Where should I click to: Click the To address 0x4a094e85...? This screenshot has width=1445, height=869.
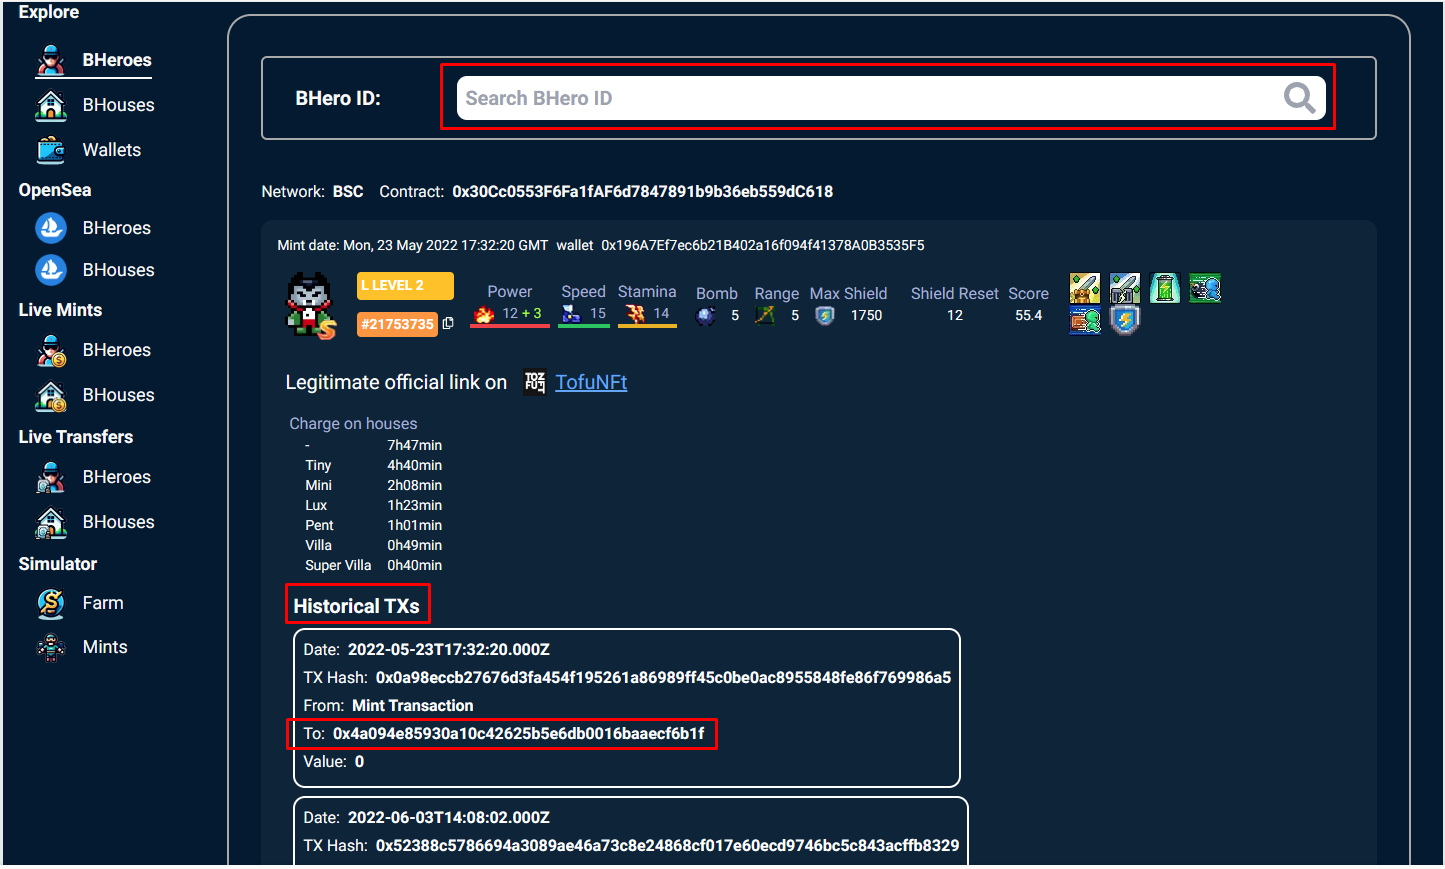[518, 733]
